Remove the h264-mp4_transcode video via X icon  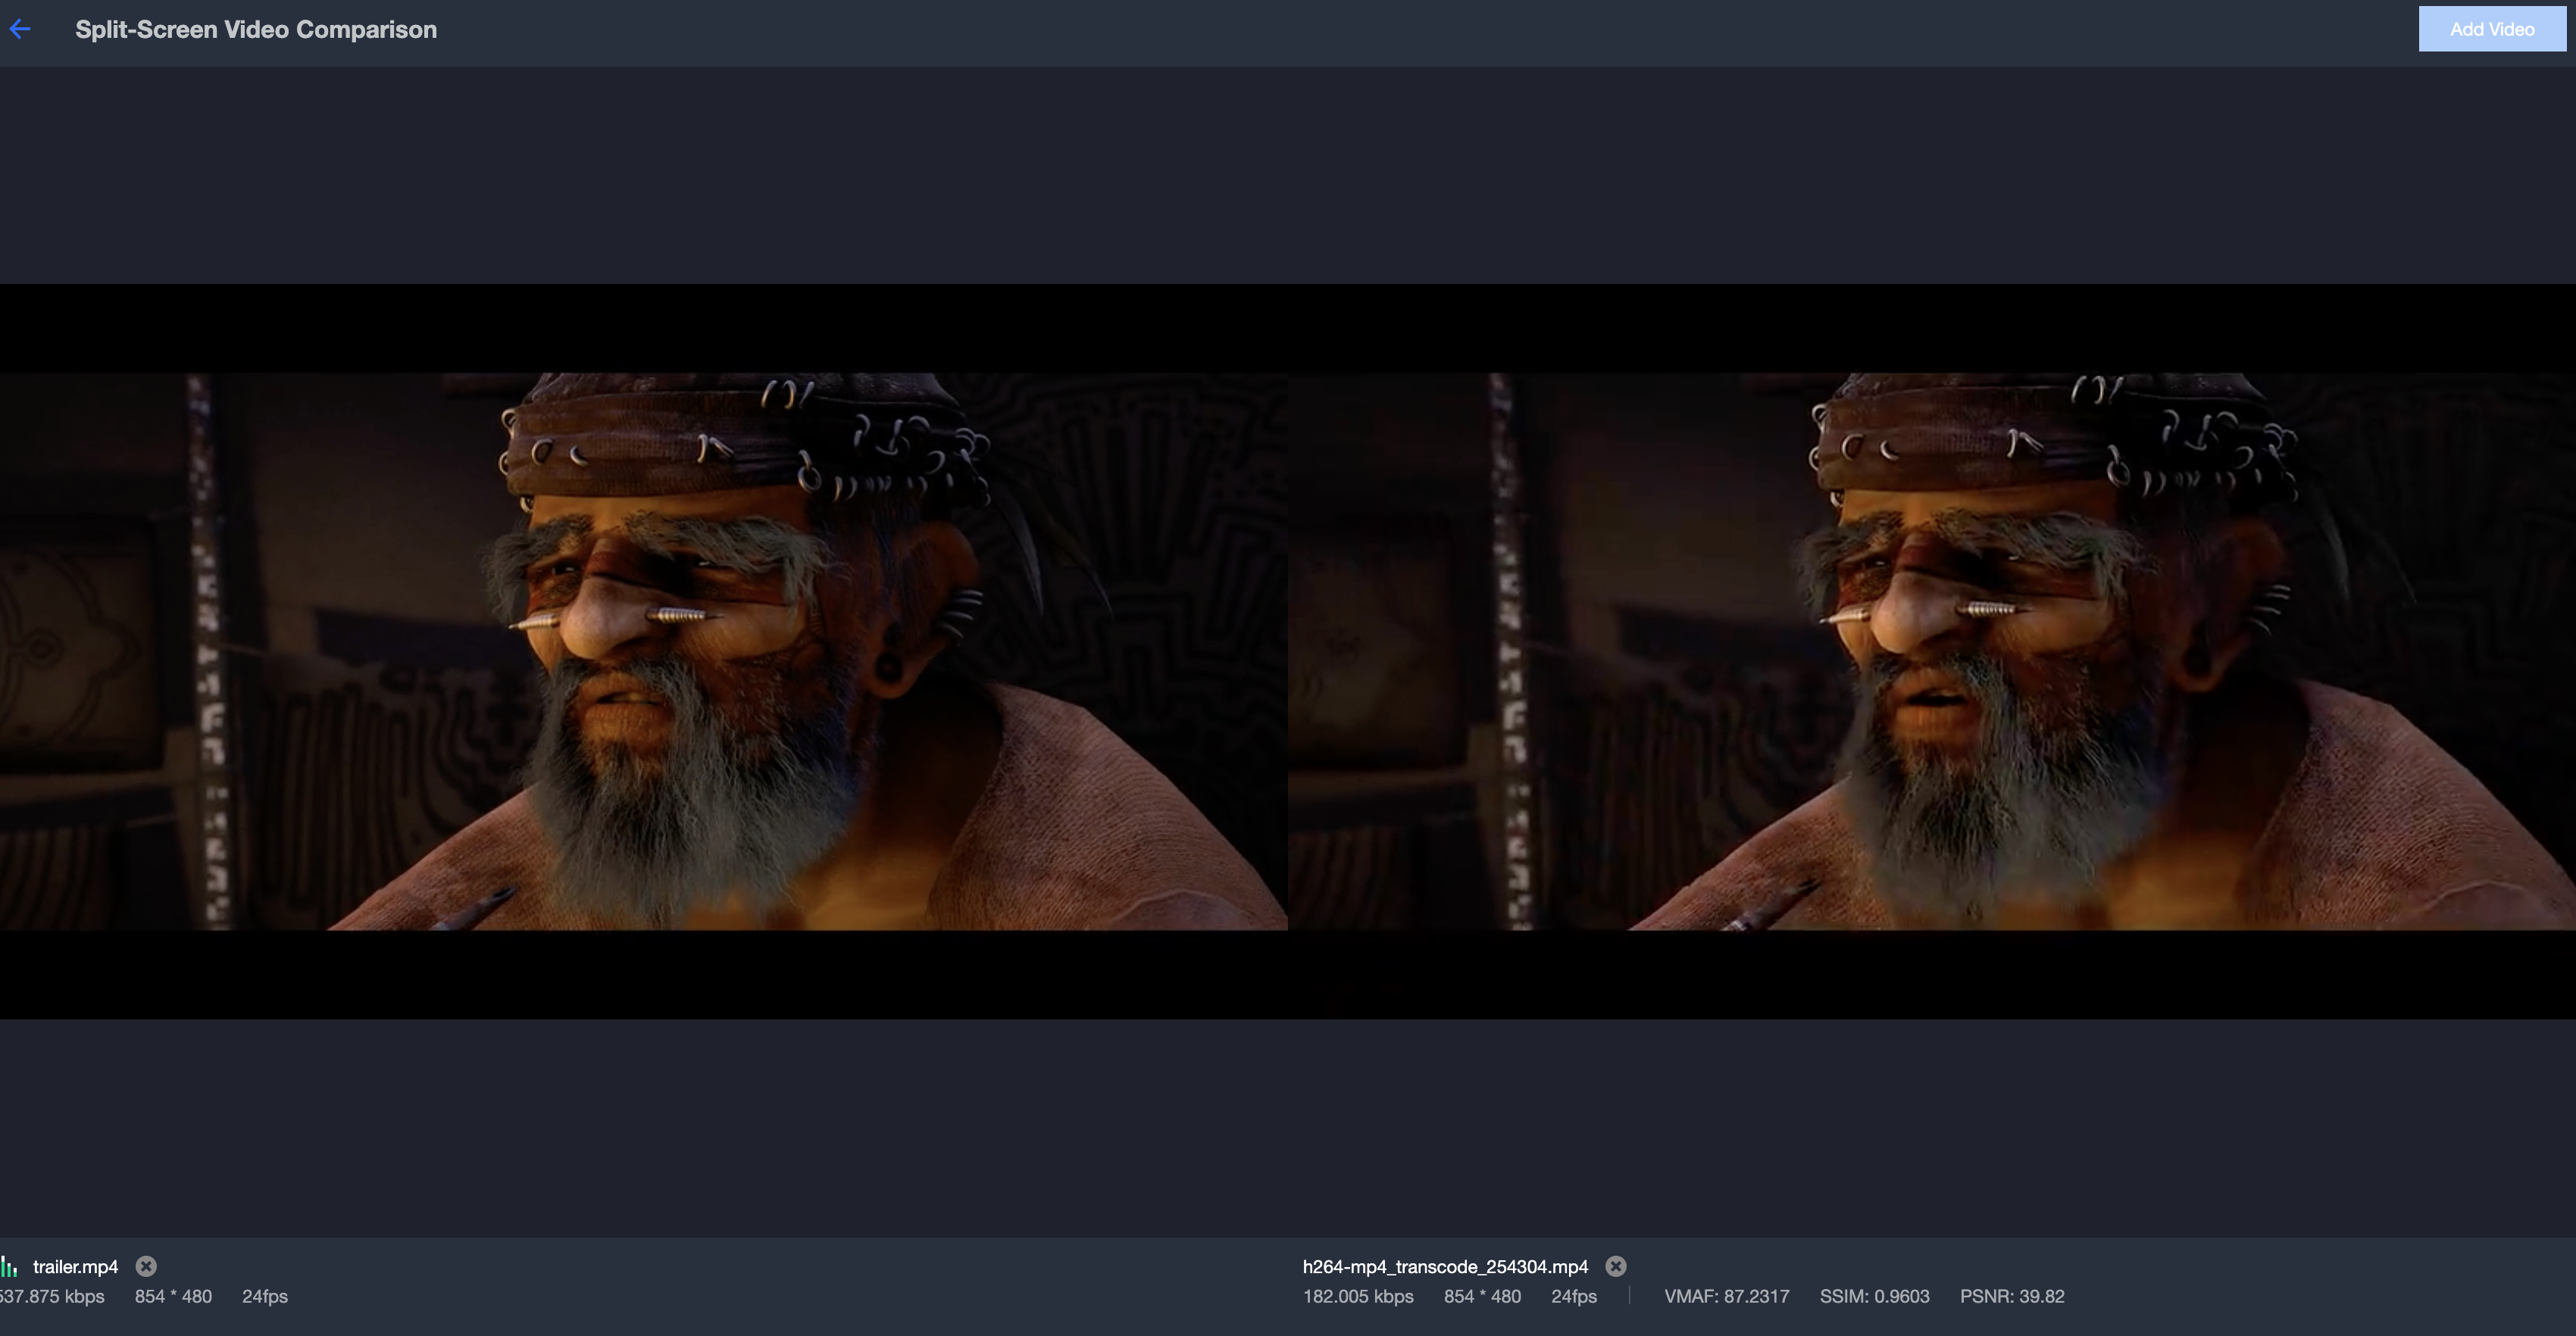point(1616,1266)
